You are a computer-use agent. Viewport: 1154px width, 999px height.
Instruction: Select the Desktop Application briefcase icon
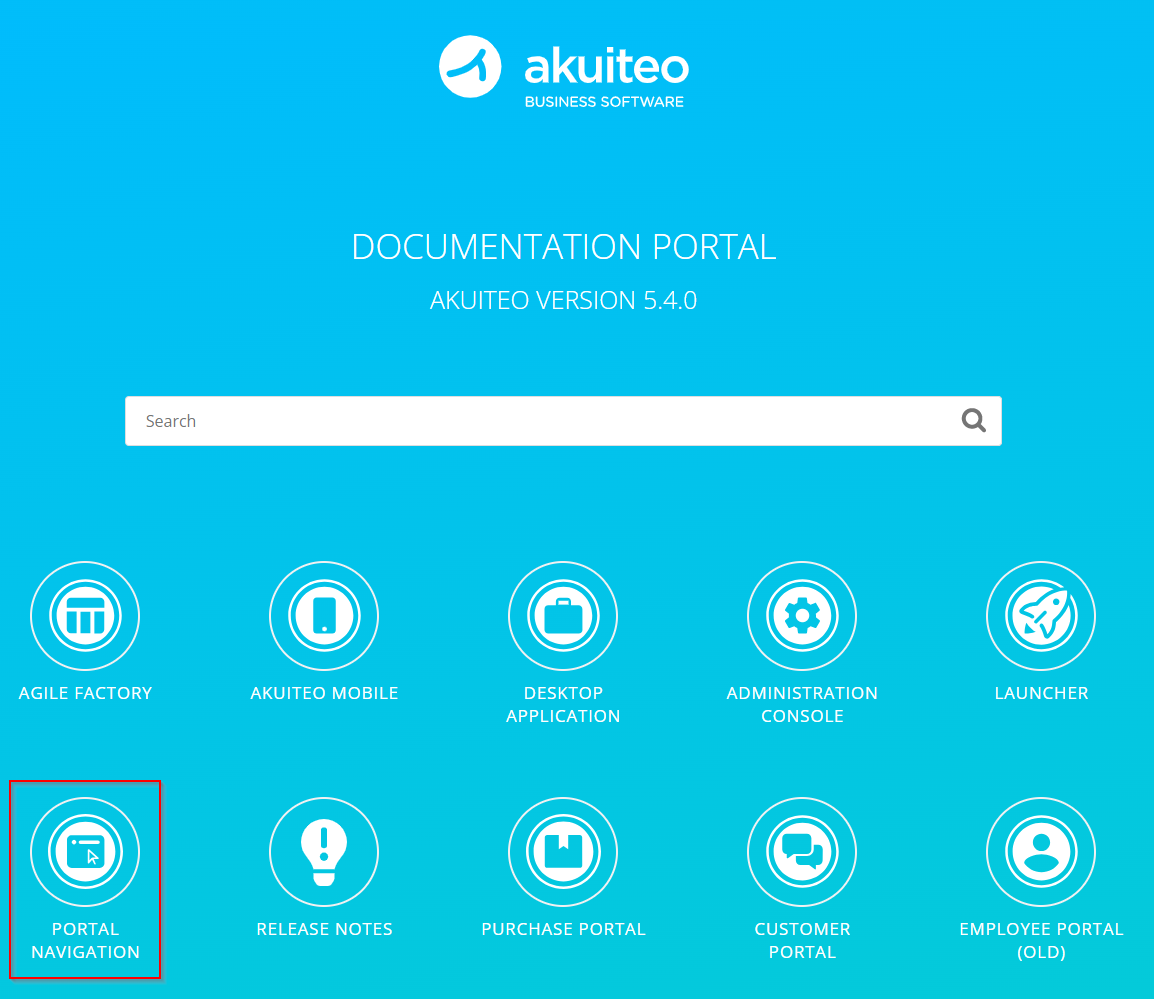[563, 616]
